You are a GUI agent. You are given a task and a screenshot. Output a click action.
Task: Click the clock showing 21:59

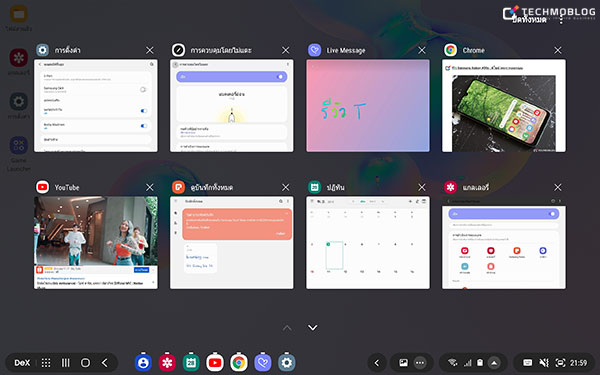coord(579,363)
